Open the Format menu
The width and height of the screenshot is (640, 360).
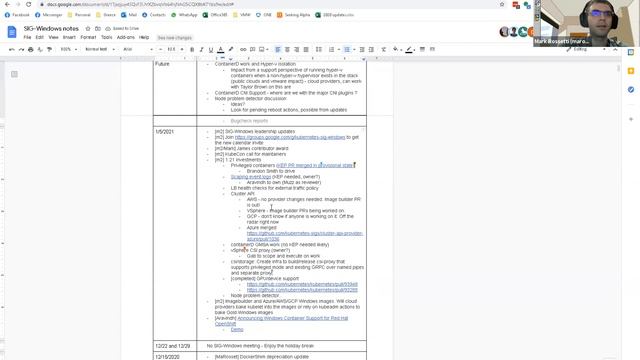(x=88, y=38)
